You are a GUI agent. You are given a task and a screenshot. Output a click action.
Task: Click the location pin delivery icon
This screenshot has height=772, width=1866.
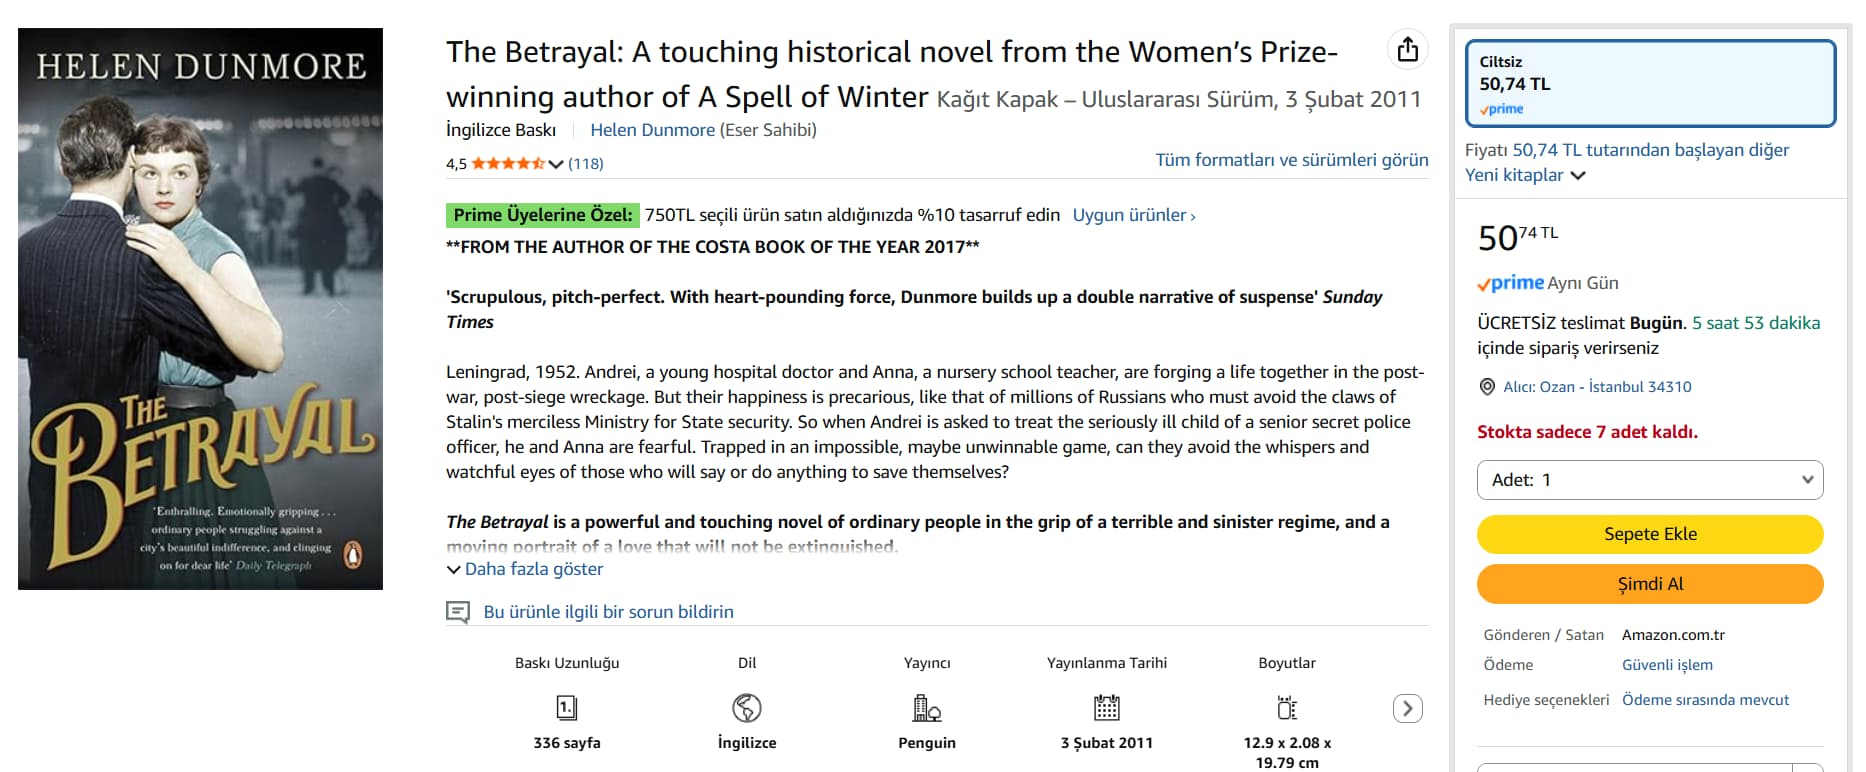1487,387
